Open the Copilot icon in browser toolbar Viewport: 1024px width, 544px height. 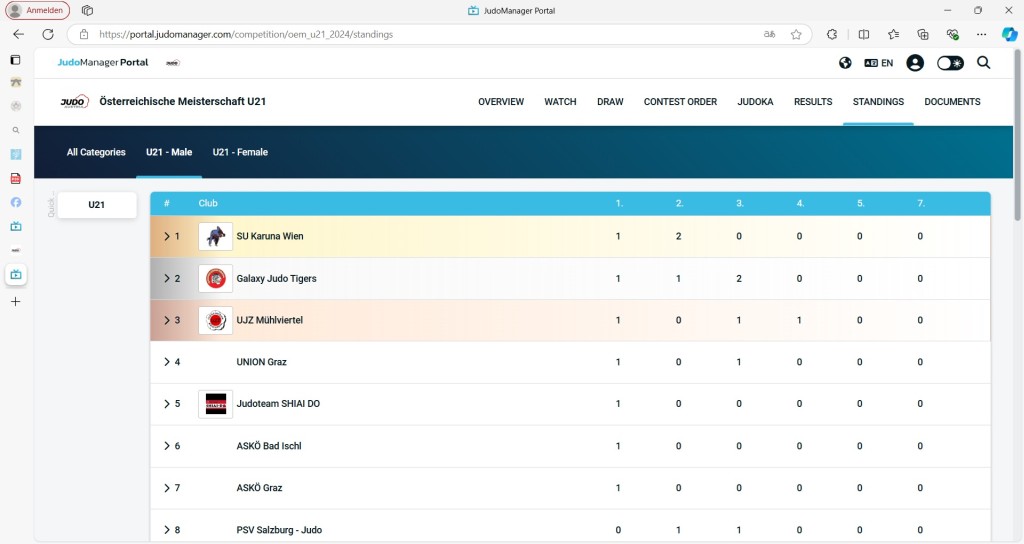point(1010,34)
